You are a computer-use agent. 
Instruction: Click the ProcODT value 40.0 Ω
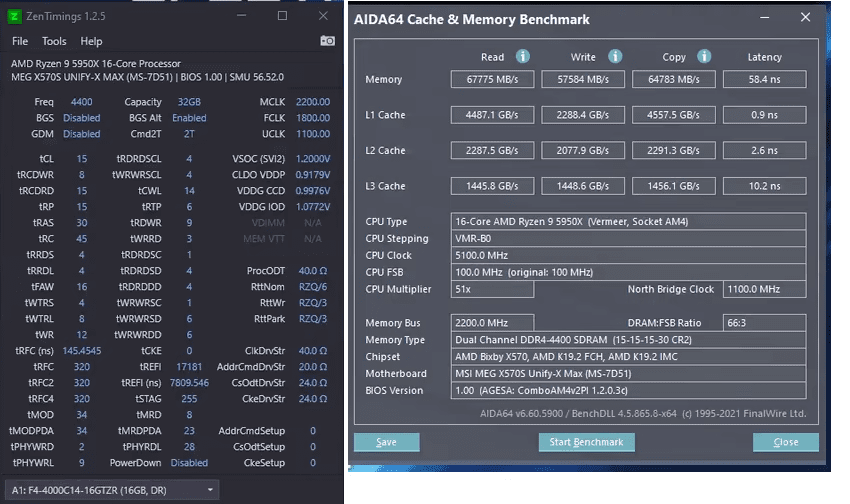(313, 270)
